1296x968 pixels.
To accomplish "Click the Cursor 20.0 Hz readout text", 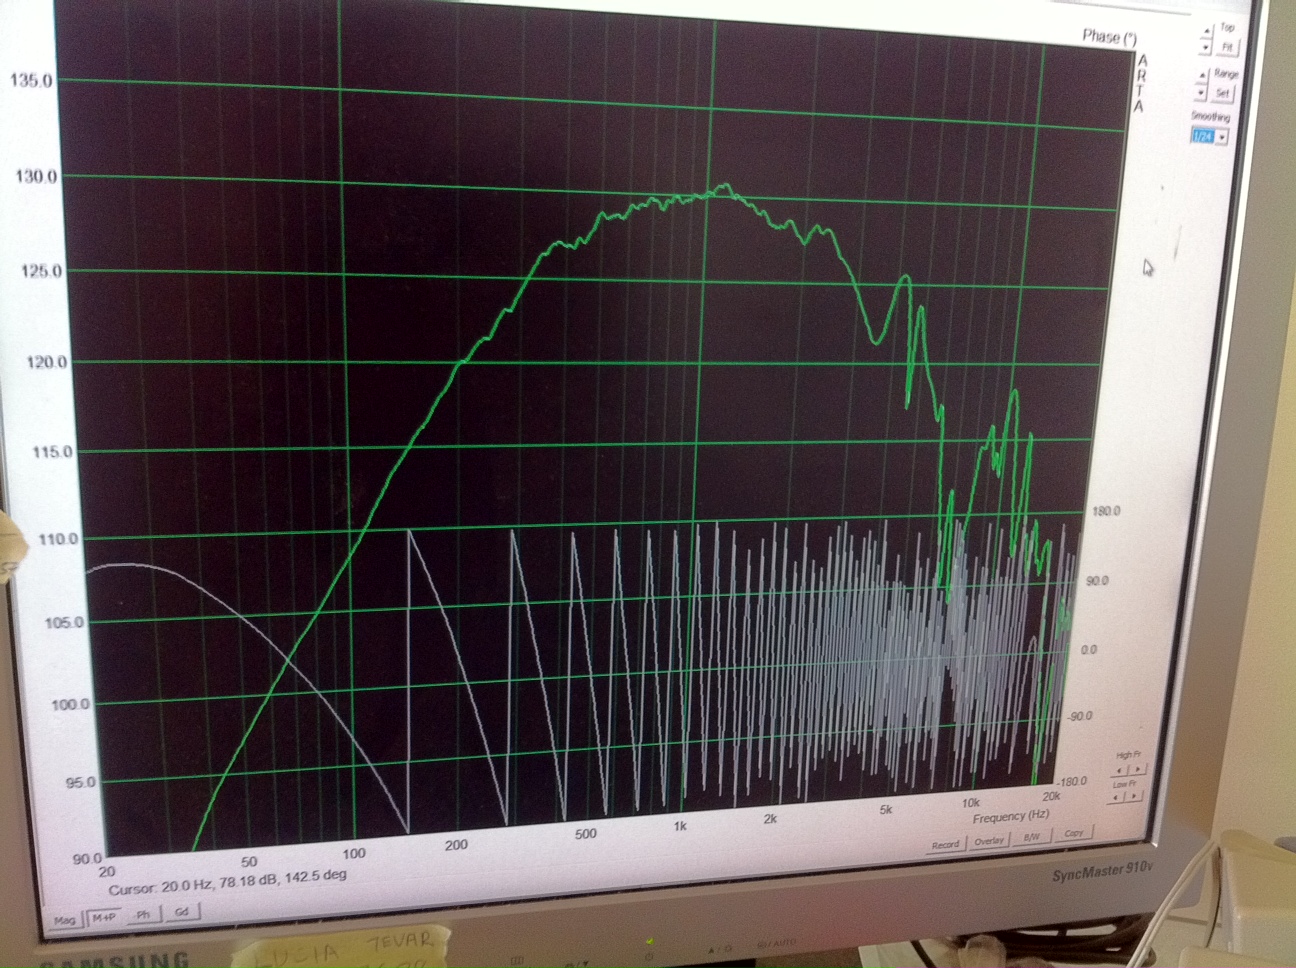I will click(x=227, y=881).
